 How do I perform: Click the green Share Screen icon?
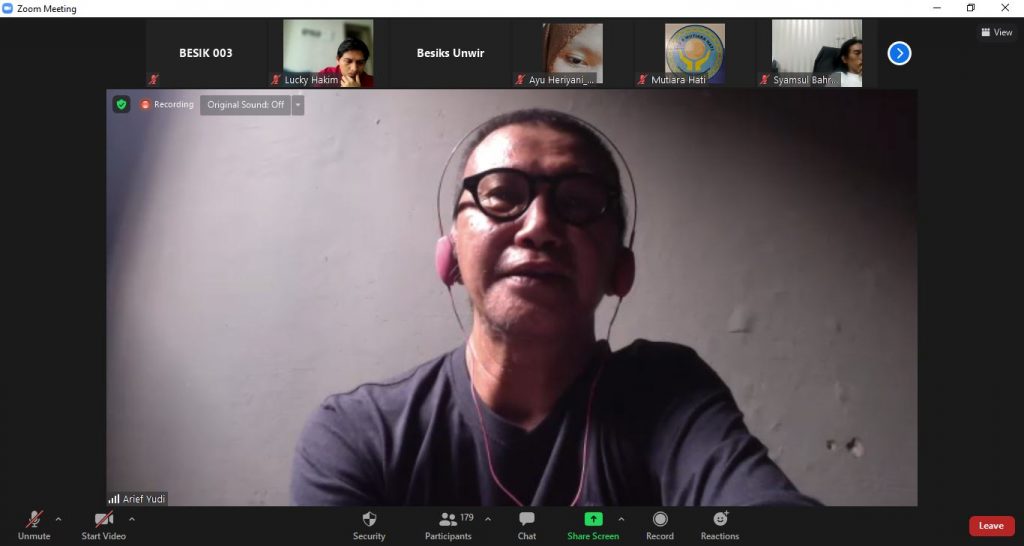click(x=593, y=519)
